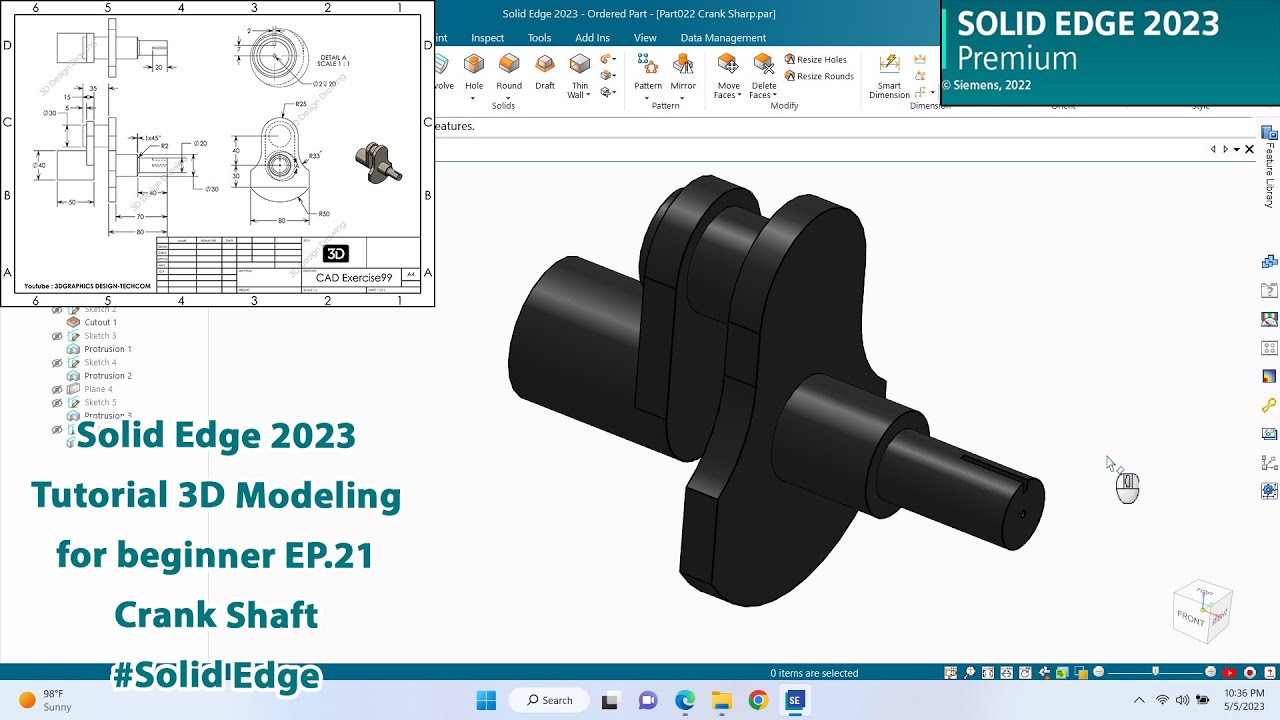Open the Hole dropdown arrow
The width and height of the screenshot is (1280, 720).
pos(474,97)
